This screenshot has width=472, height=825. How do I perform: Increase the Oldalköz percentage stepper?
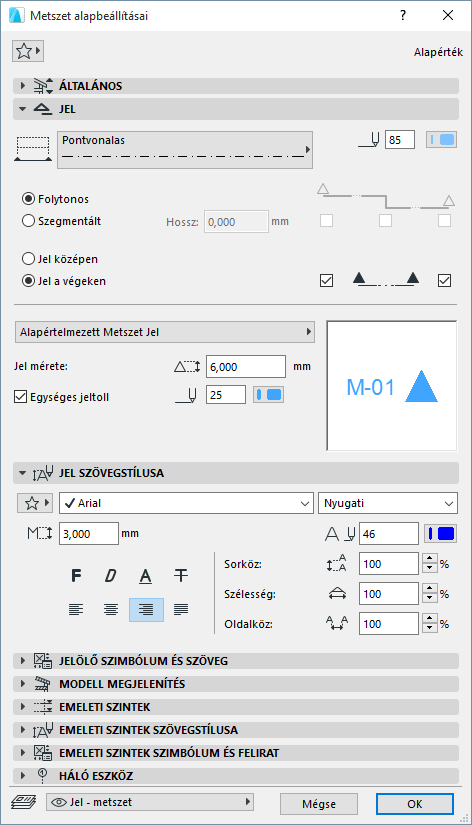[x=430, y=619]
